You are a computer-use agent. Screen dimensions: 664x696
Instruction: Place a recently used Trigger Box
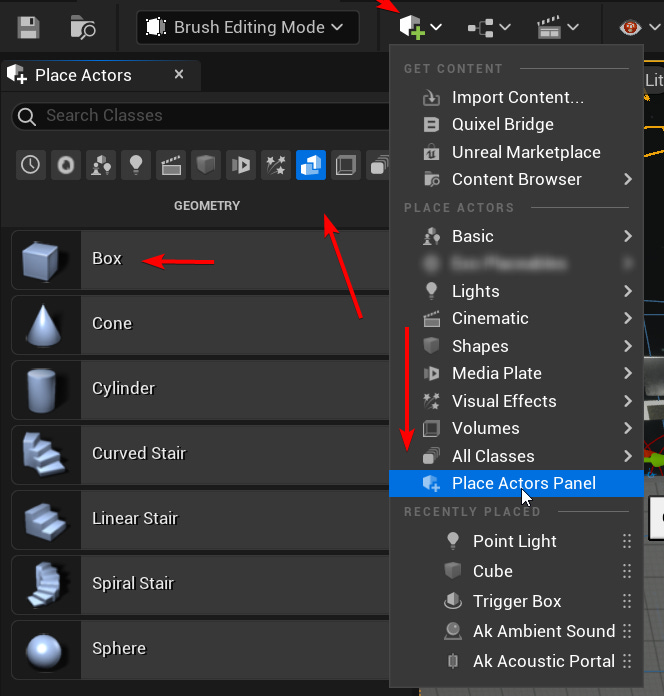[516, 601]
